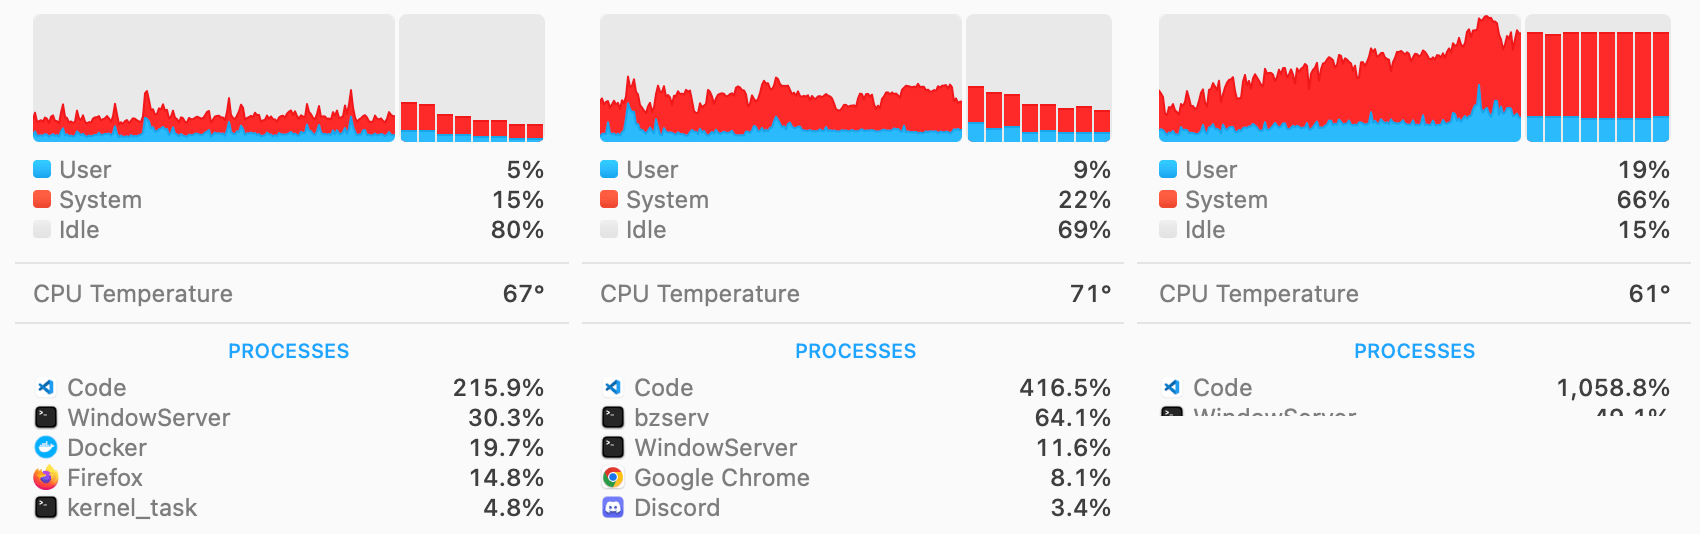Viewport: 1700px width, 534px height.
Task: Open the PROCESSES header above bzserv
Action: coord(855,351)
